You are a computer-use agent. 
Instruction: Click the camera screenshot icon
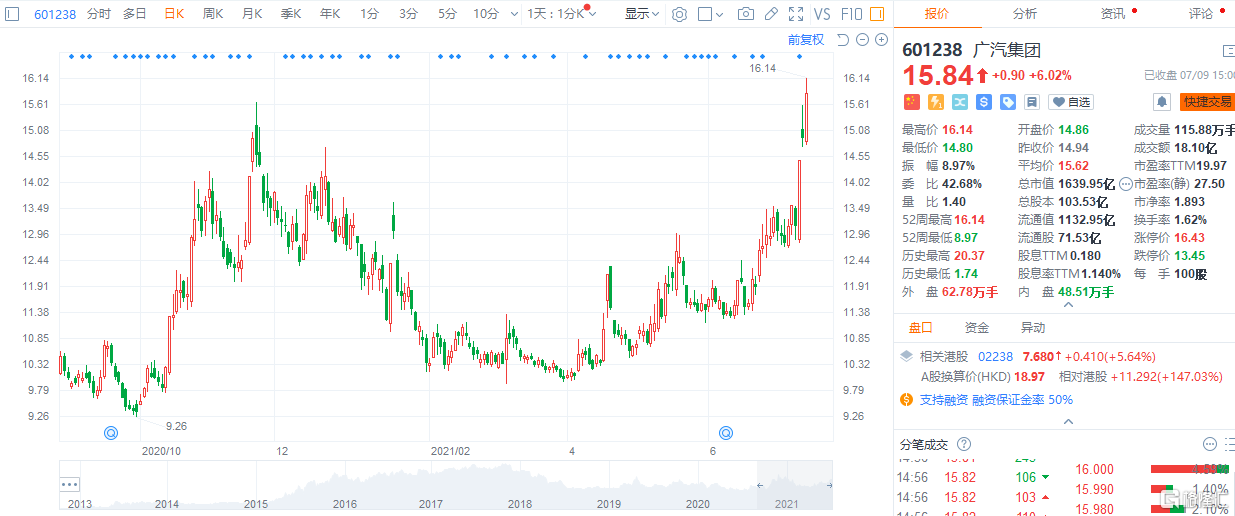click(746, 14)
